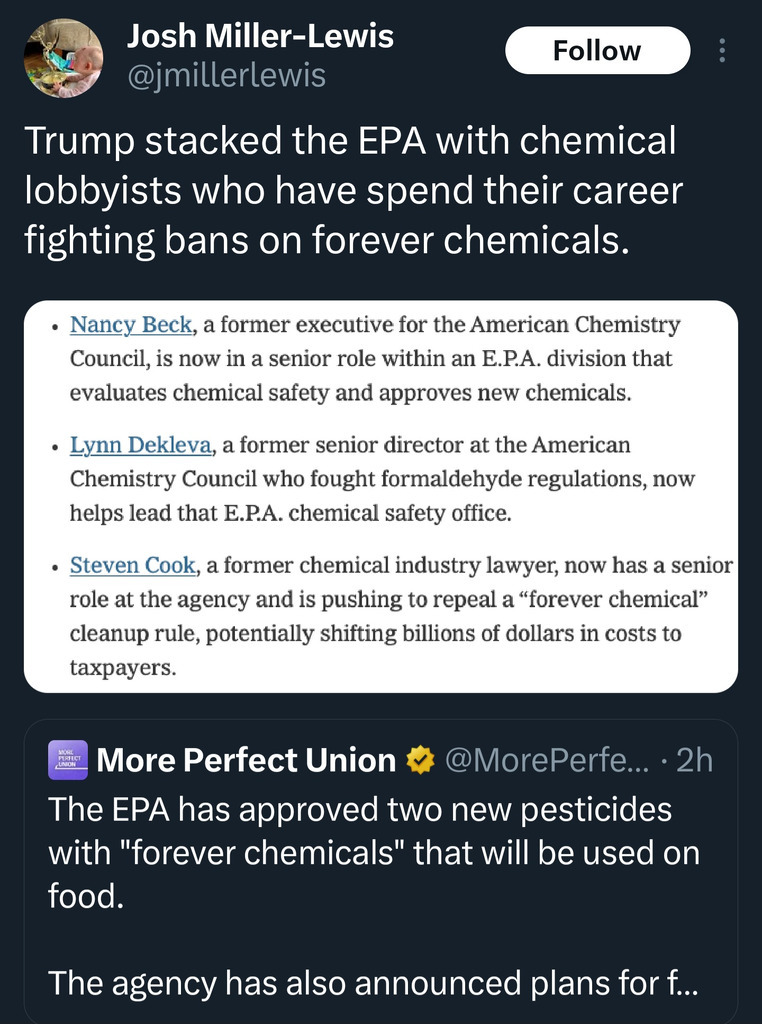
Task: Click the gold verified badge
Action: point(420,761)
